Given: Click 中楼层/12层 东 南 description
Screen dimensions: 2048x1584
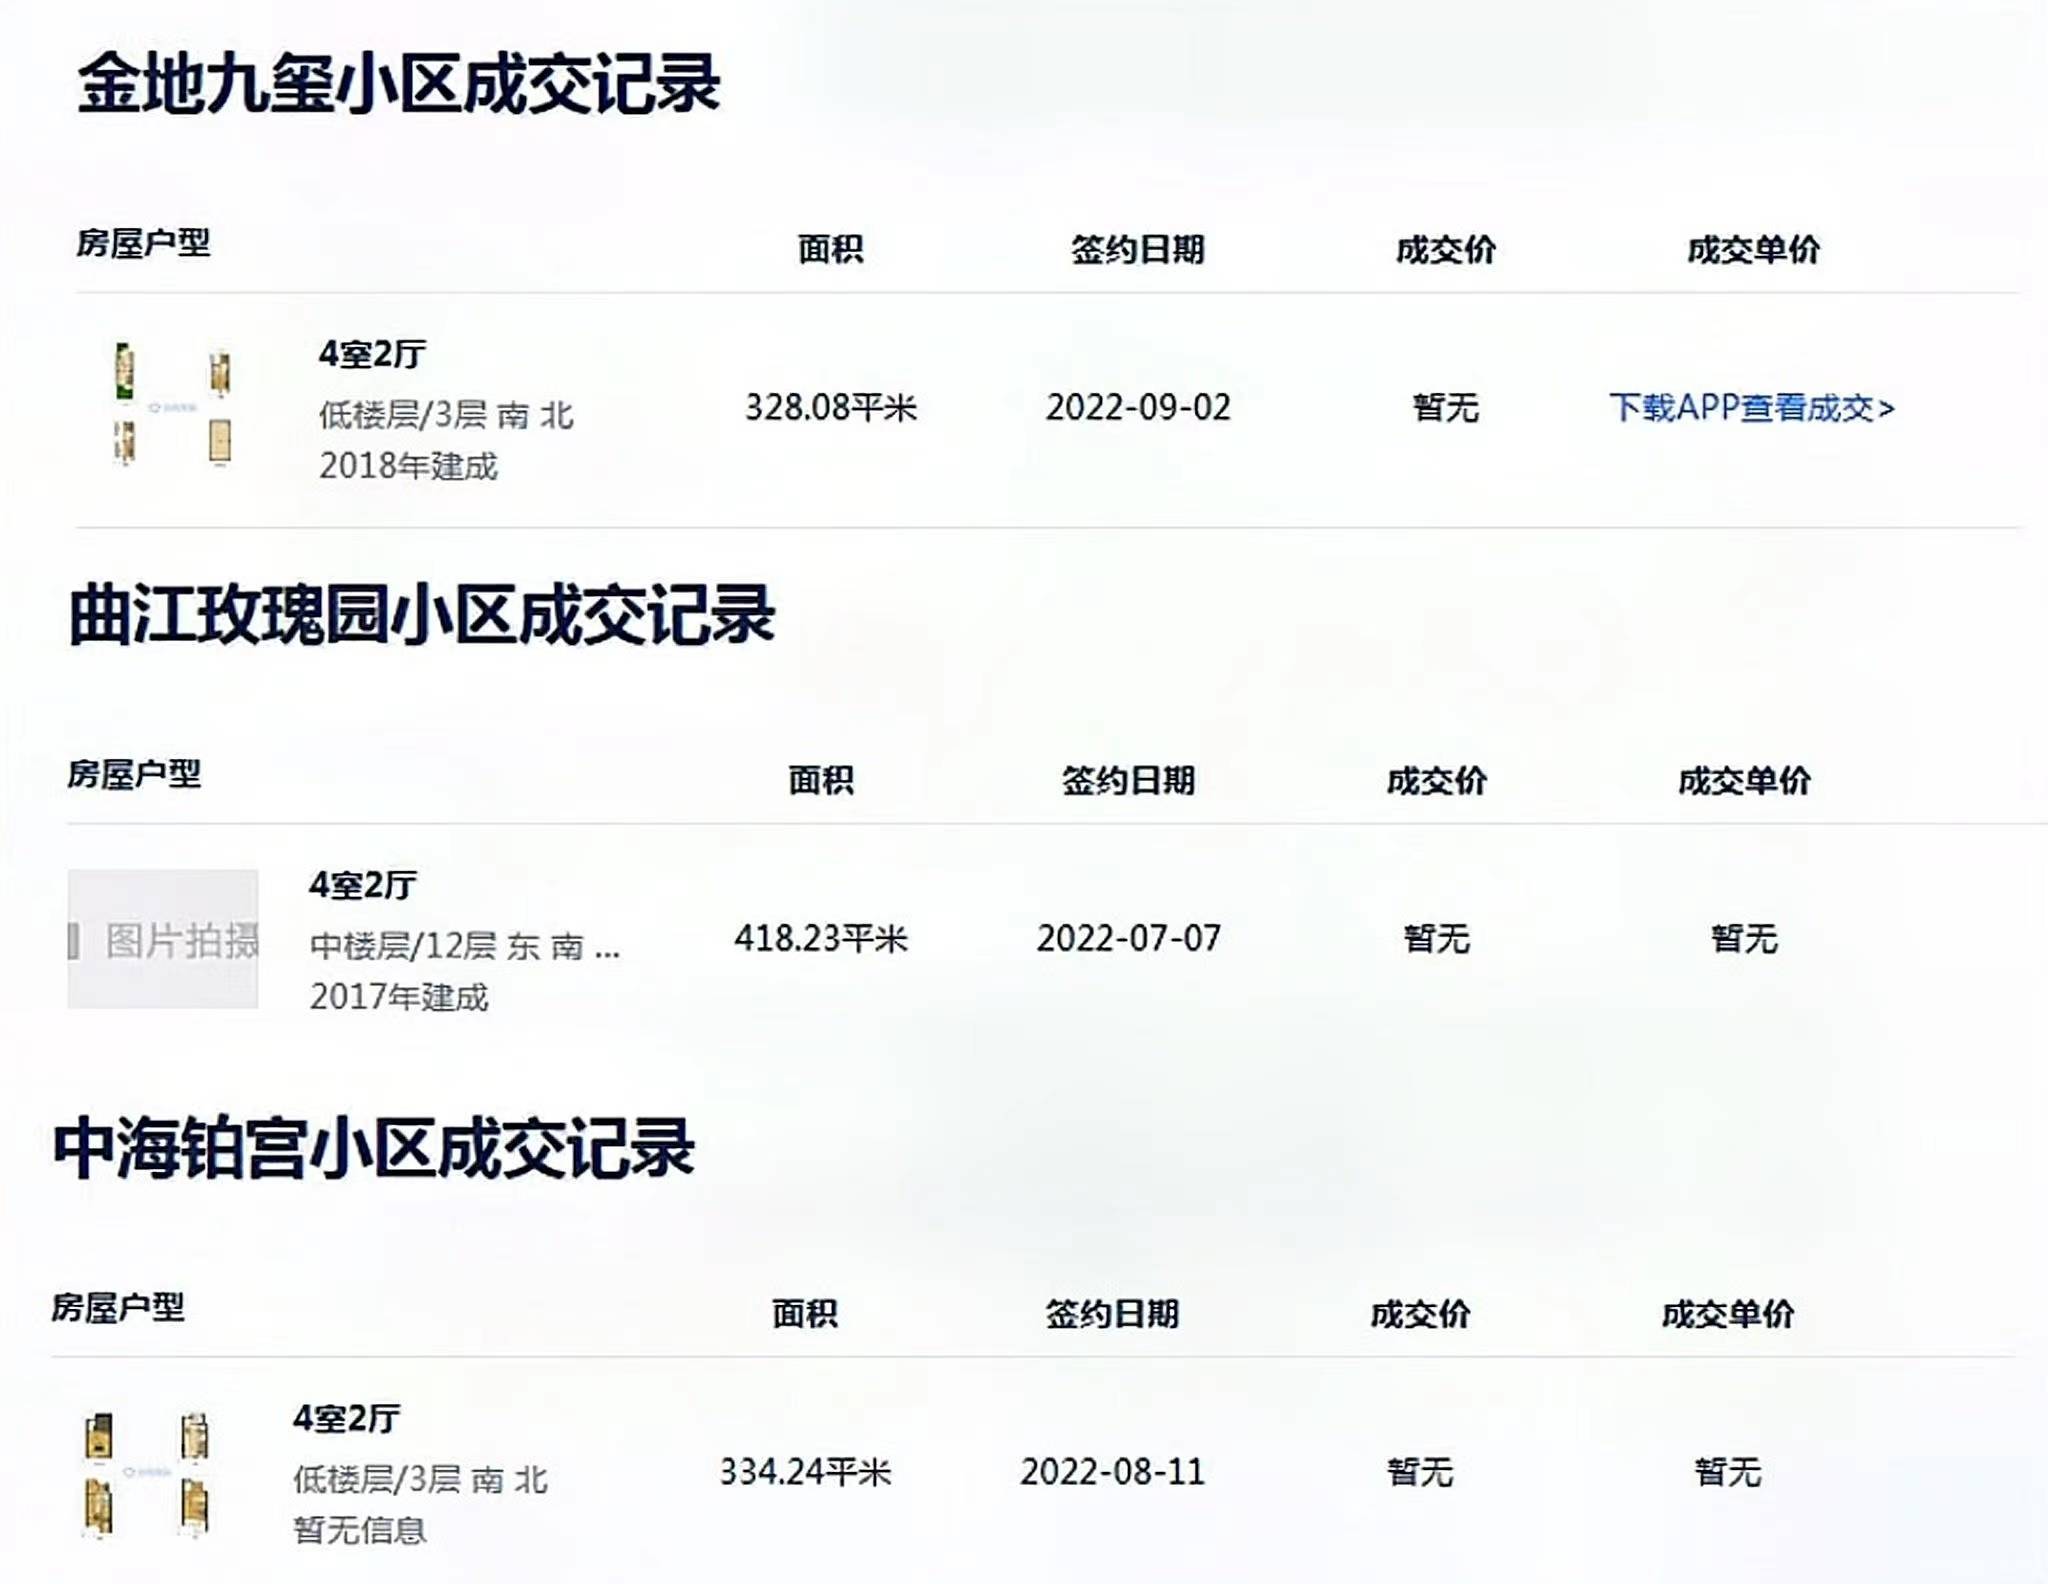Looking at the screenshot, I should coord(465,946).
